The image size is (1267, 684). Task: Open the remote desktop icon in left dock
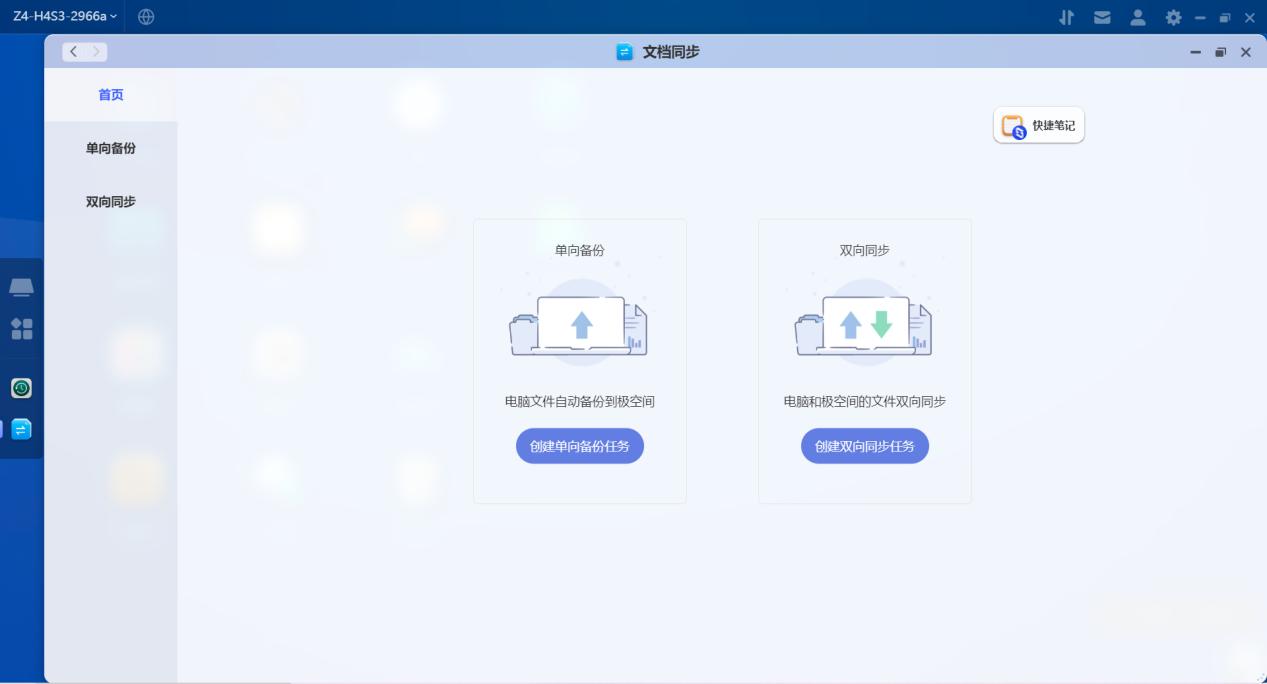coord(21,287)
